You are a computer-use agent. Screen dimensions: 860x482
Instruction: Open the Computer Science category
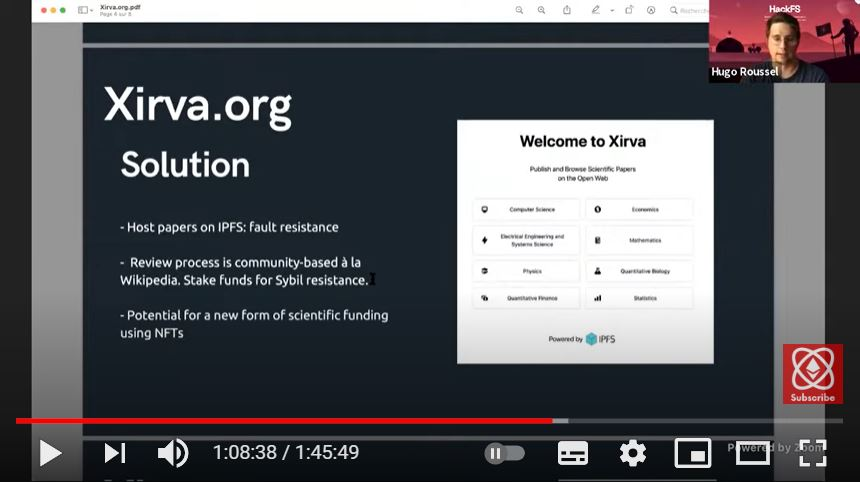[526, 209]
